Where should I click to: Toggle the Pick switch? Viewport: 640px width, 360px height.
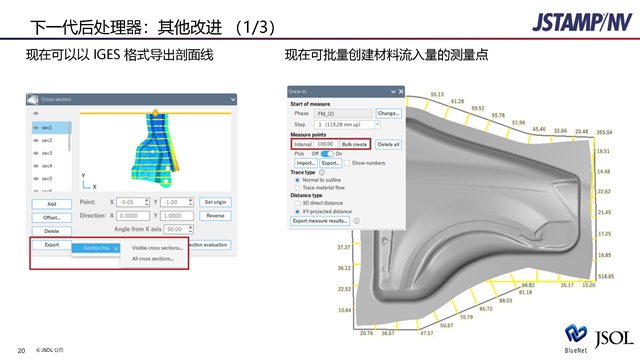click(x=327, y=154)
